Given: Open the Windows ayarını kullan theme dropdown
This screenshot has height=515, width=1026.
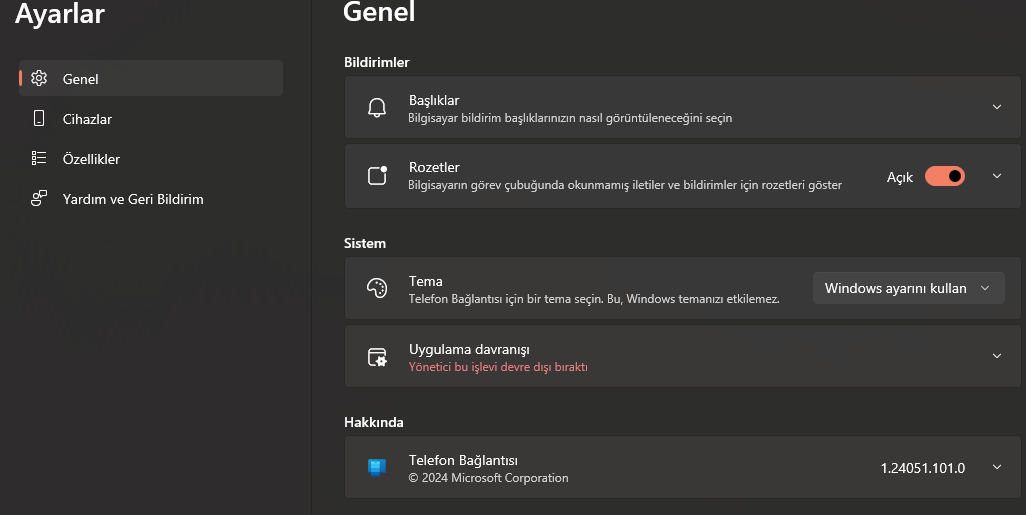Looking at the screenshot, I should coord(908,288).
